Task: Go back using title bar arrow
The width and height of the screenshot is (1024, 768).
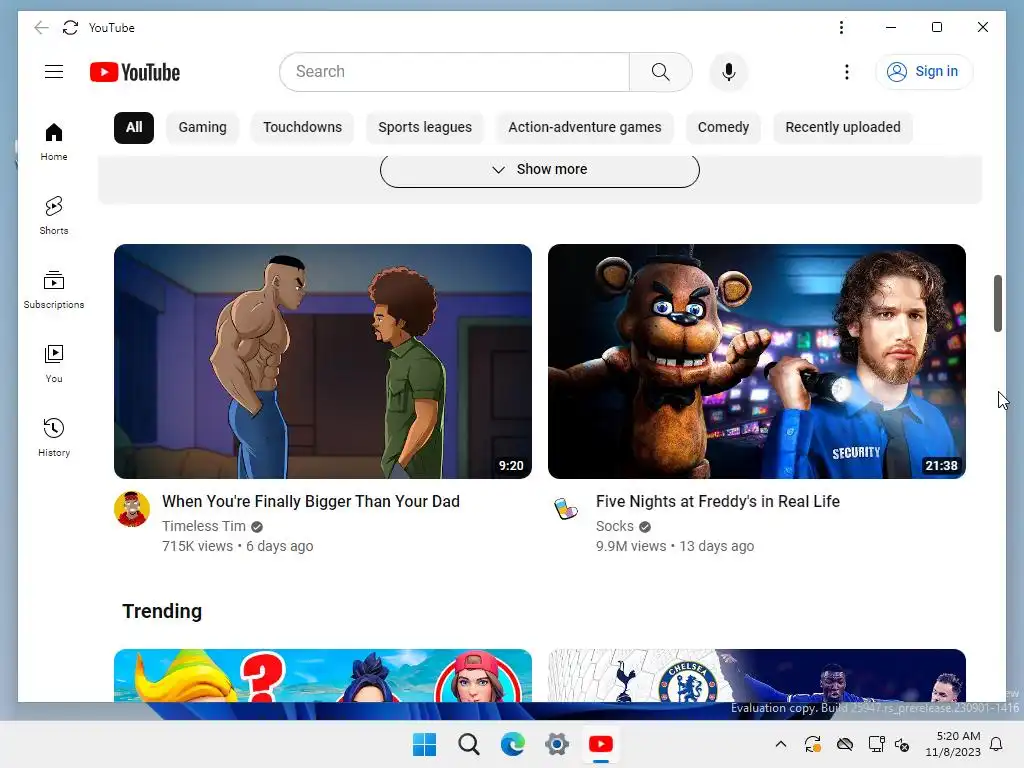Action: 41,27
